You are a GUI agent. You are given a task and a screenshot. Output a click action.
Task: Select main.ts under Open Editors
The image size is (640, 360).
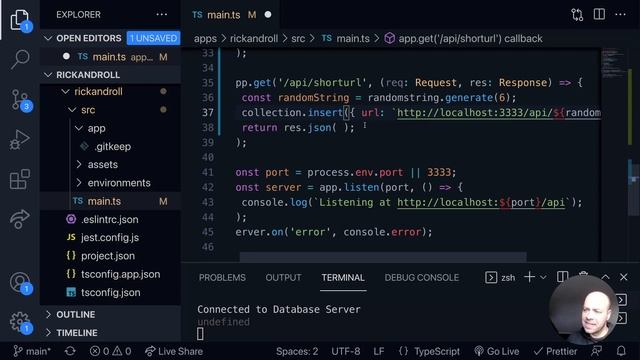click(x=110, y=57)
